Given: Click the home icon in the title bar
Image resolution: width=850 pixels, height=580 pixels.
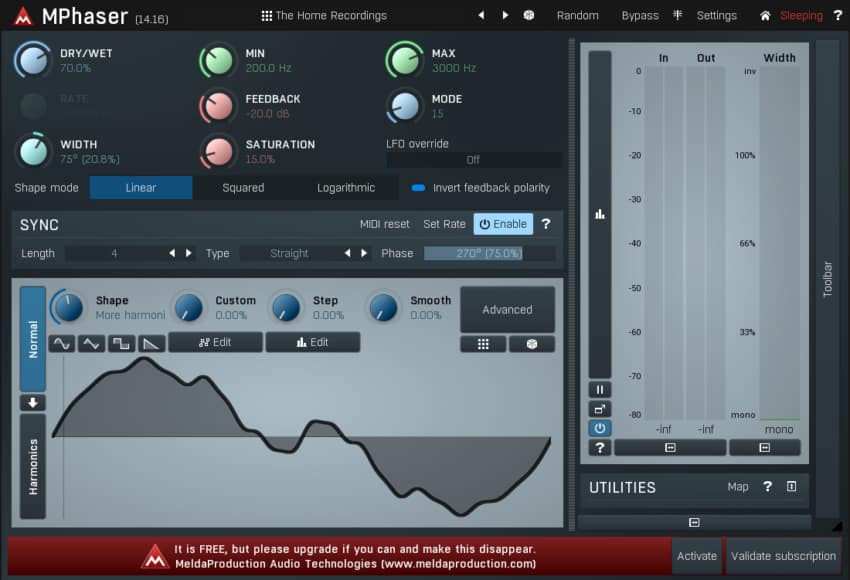Looking at the screenshot, I should click(765, 16).
